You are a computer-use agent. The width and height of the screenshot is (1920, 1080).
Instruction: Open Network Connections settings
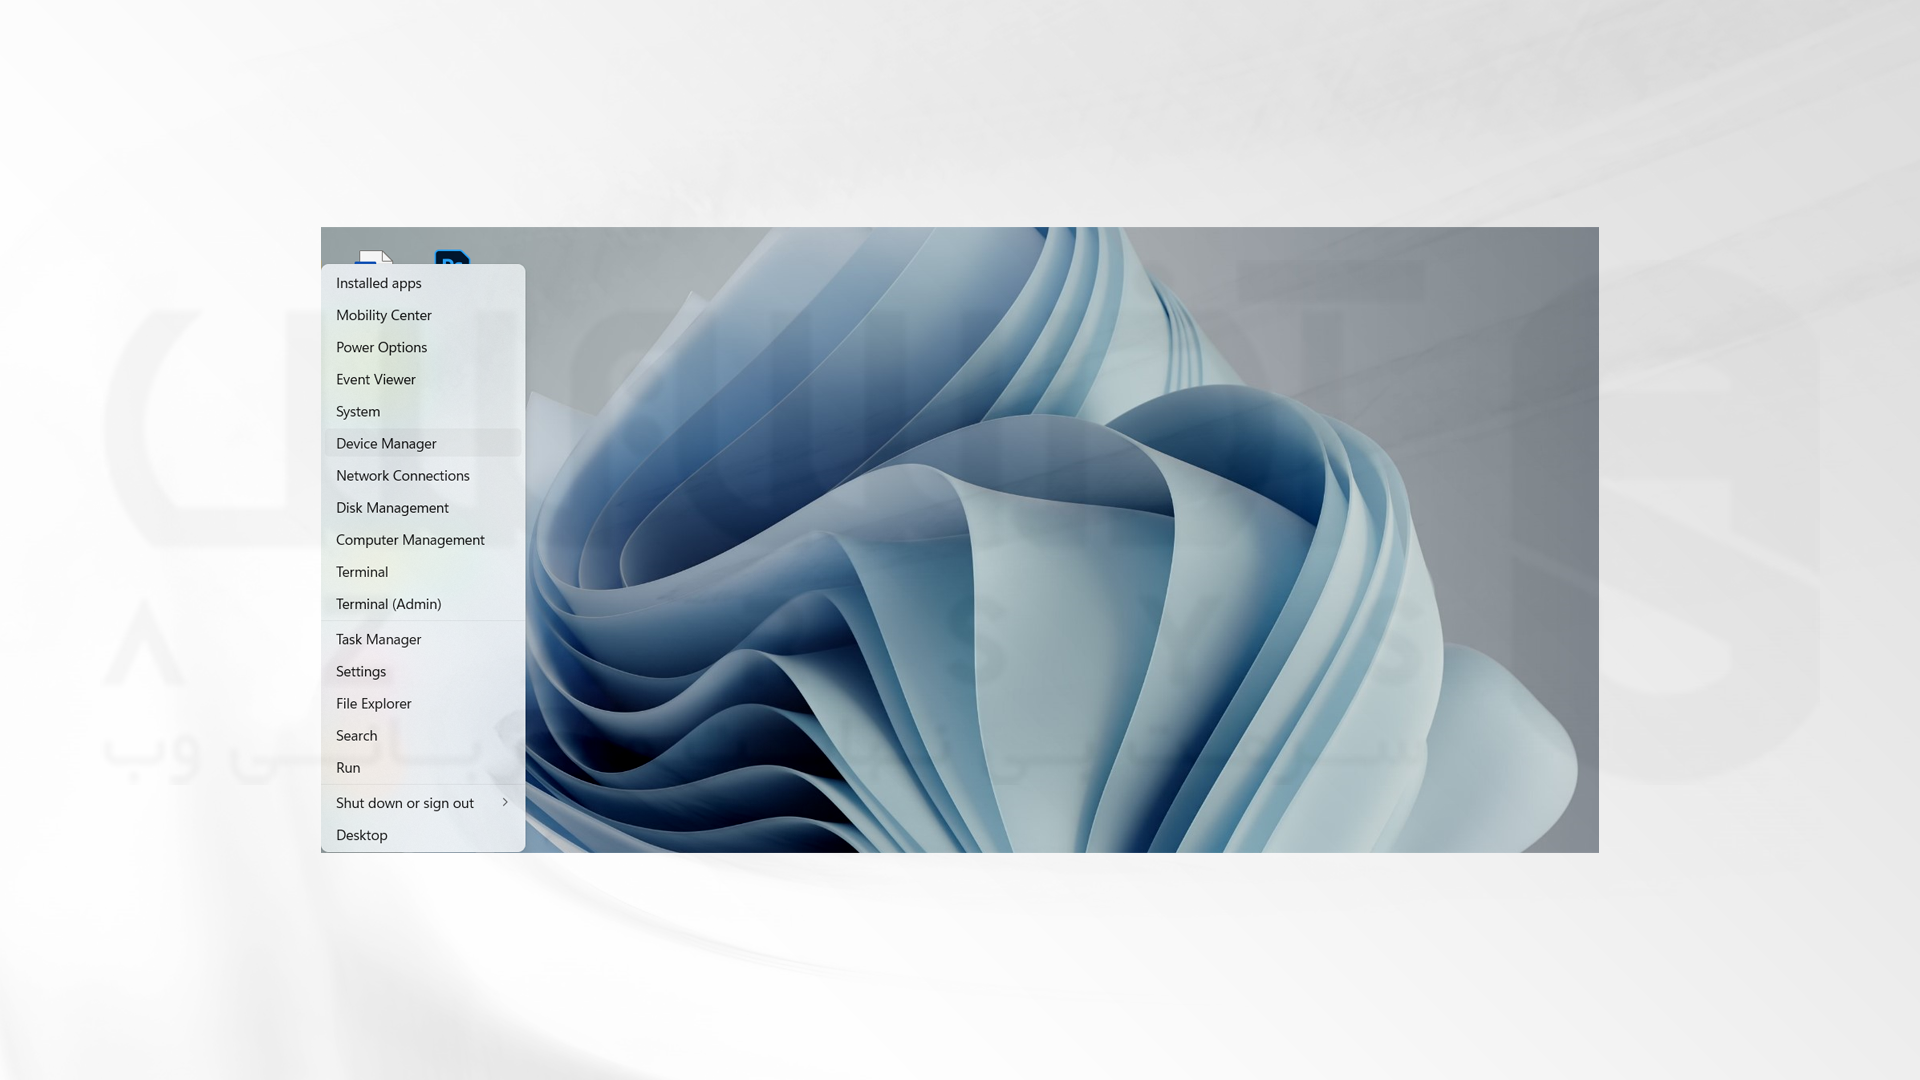(x=402, y=475)
